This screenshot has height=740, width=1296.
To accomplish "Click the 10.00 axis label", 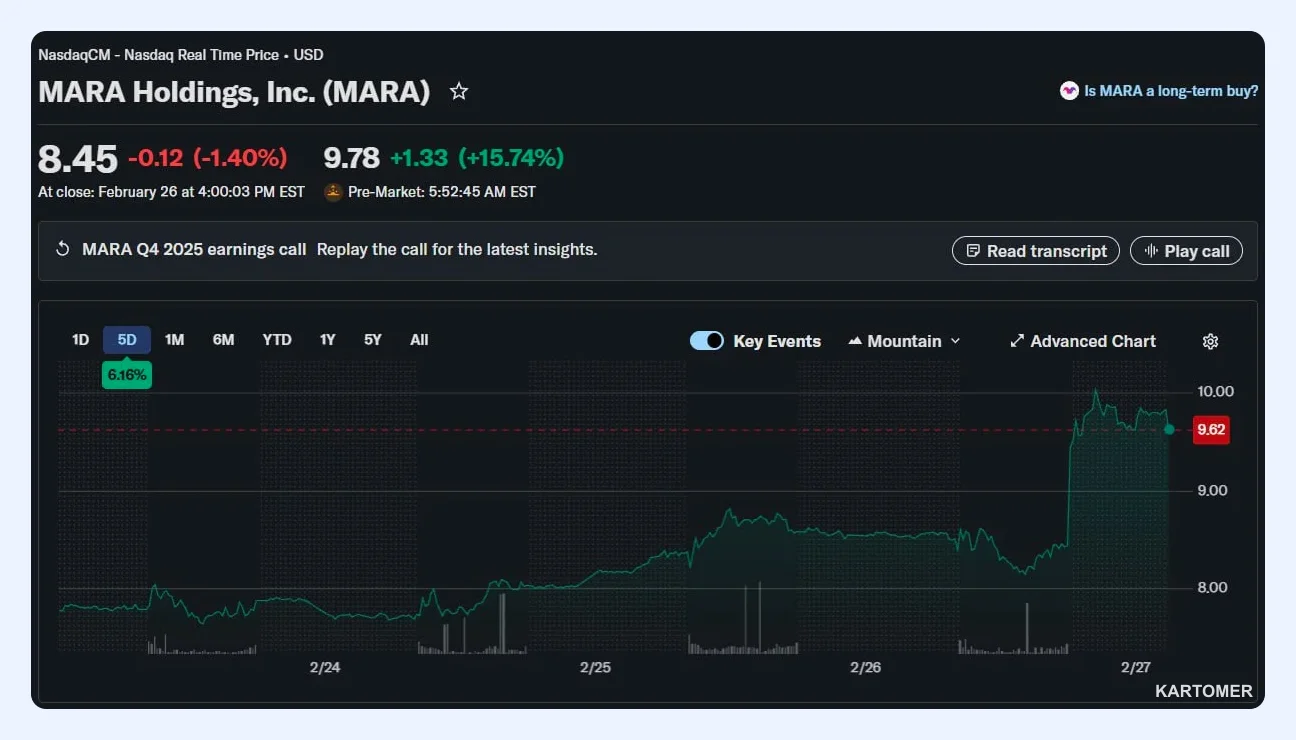I will pos(1215,391).
